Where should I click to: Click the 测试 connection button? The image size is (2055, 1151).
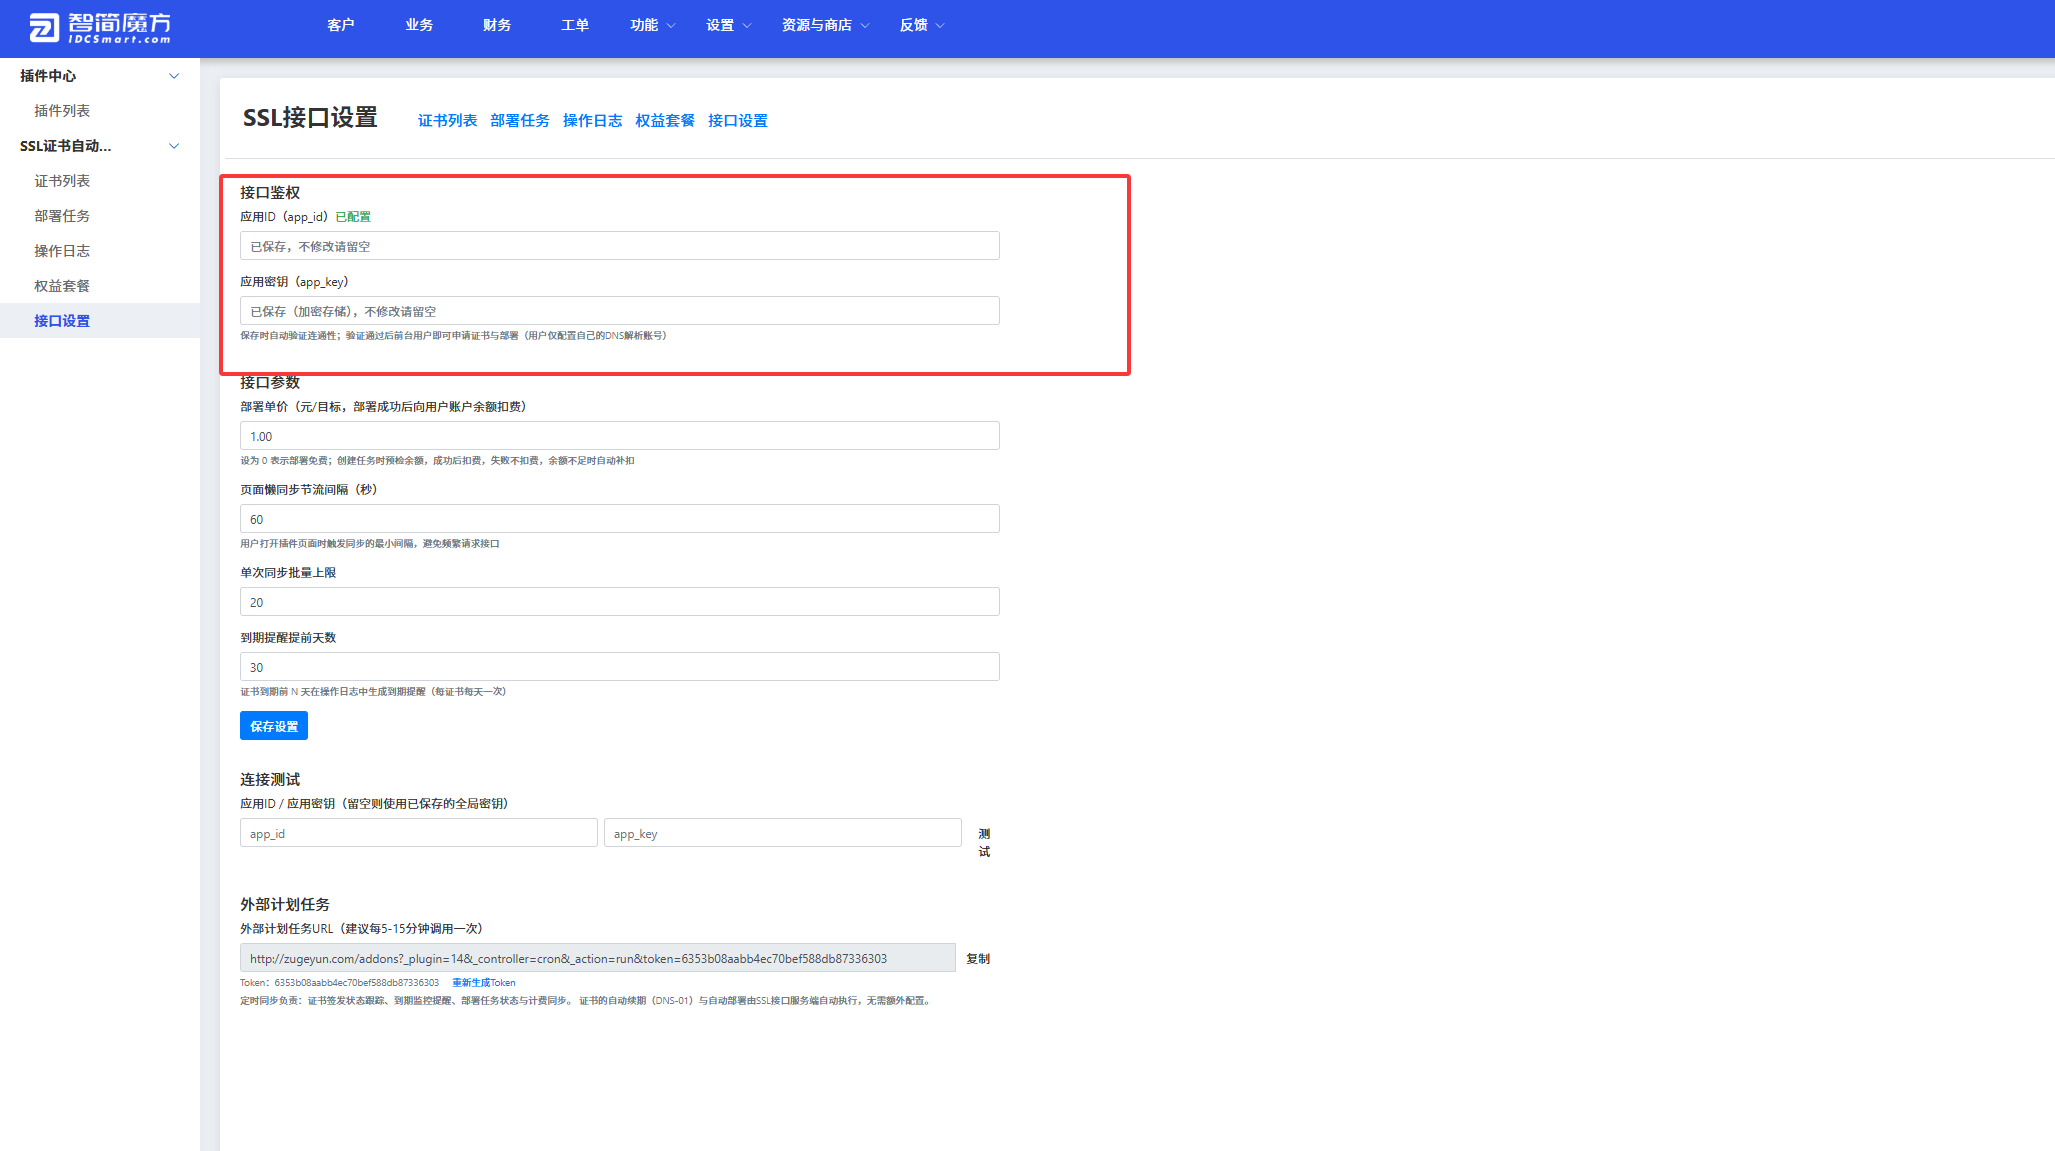[984, 842]
